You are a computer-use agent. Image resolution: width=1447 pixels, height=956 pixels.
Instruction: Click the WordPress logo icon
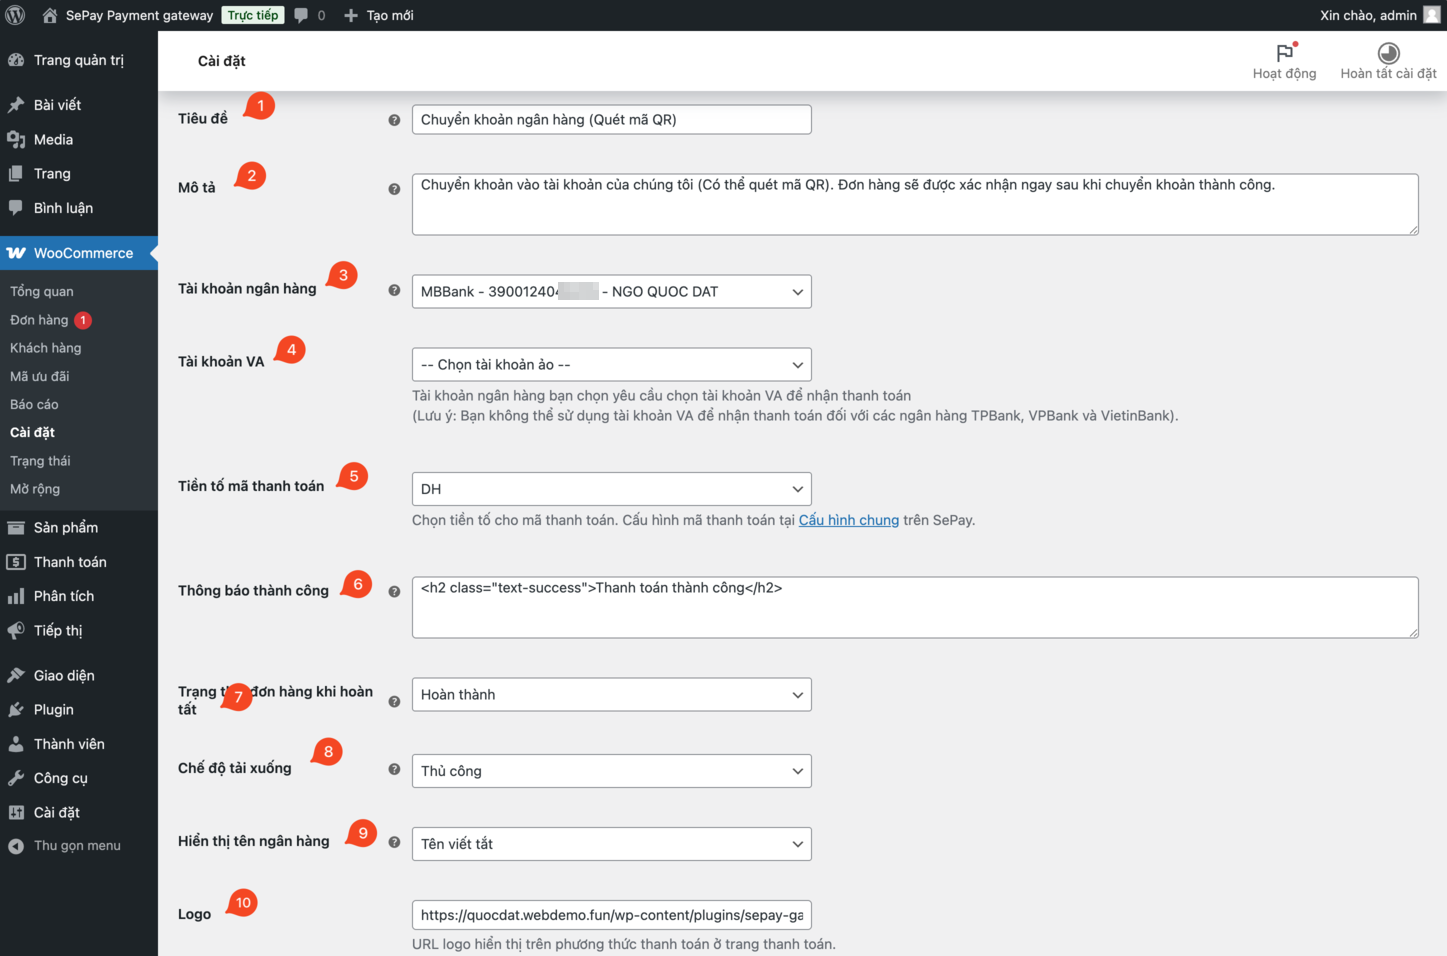pyautogui.click(x=15, y=15)
